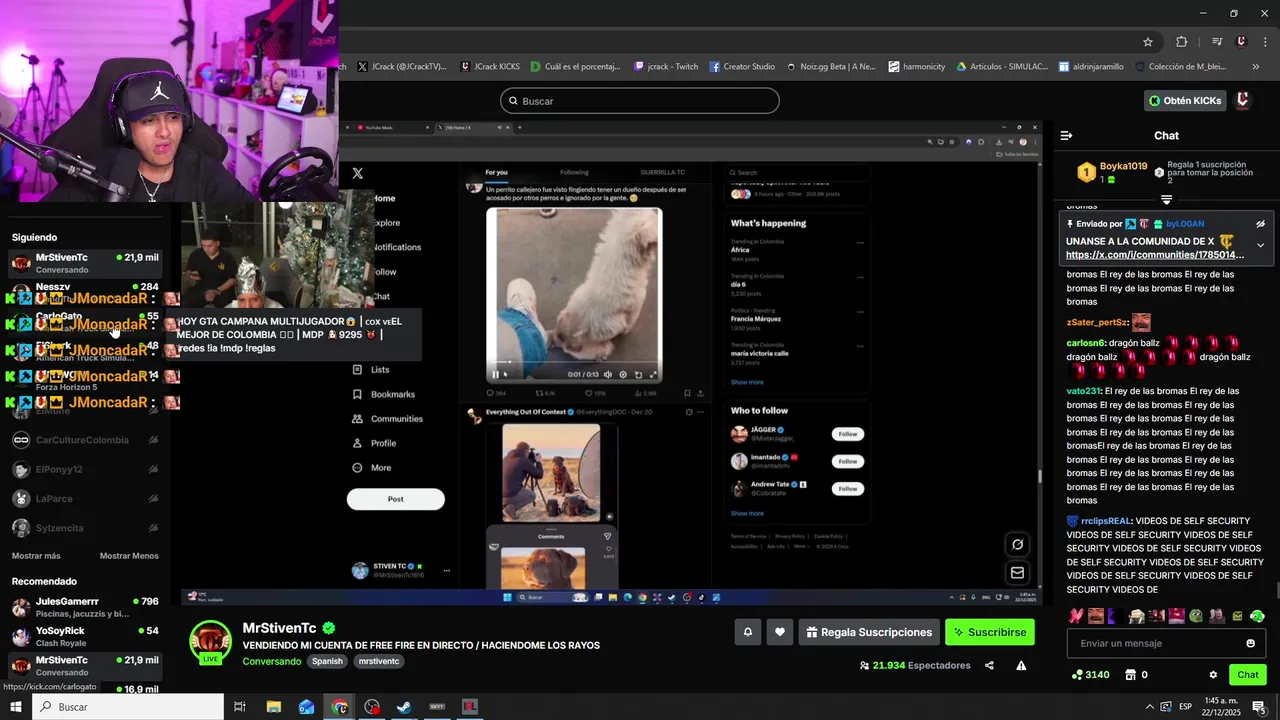
Task: Bookmark this page with the star icon
Action: [x=1148, y=42]
